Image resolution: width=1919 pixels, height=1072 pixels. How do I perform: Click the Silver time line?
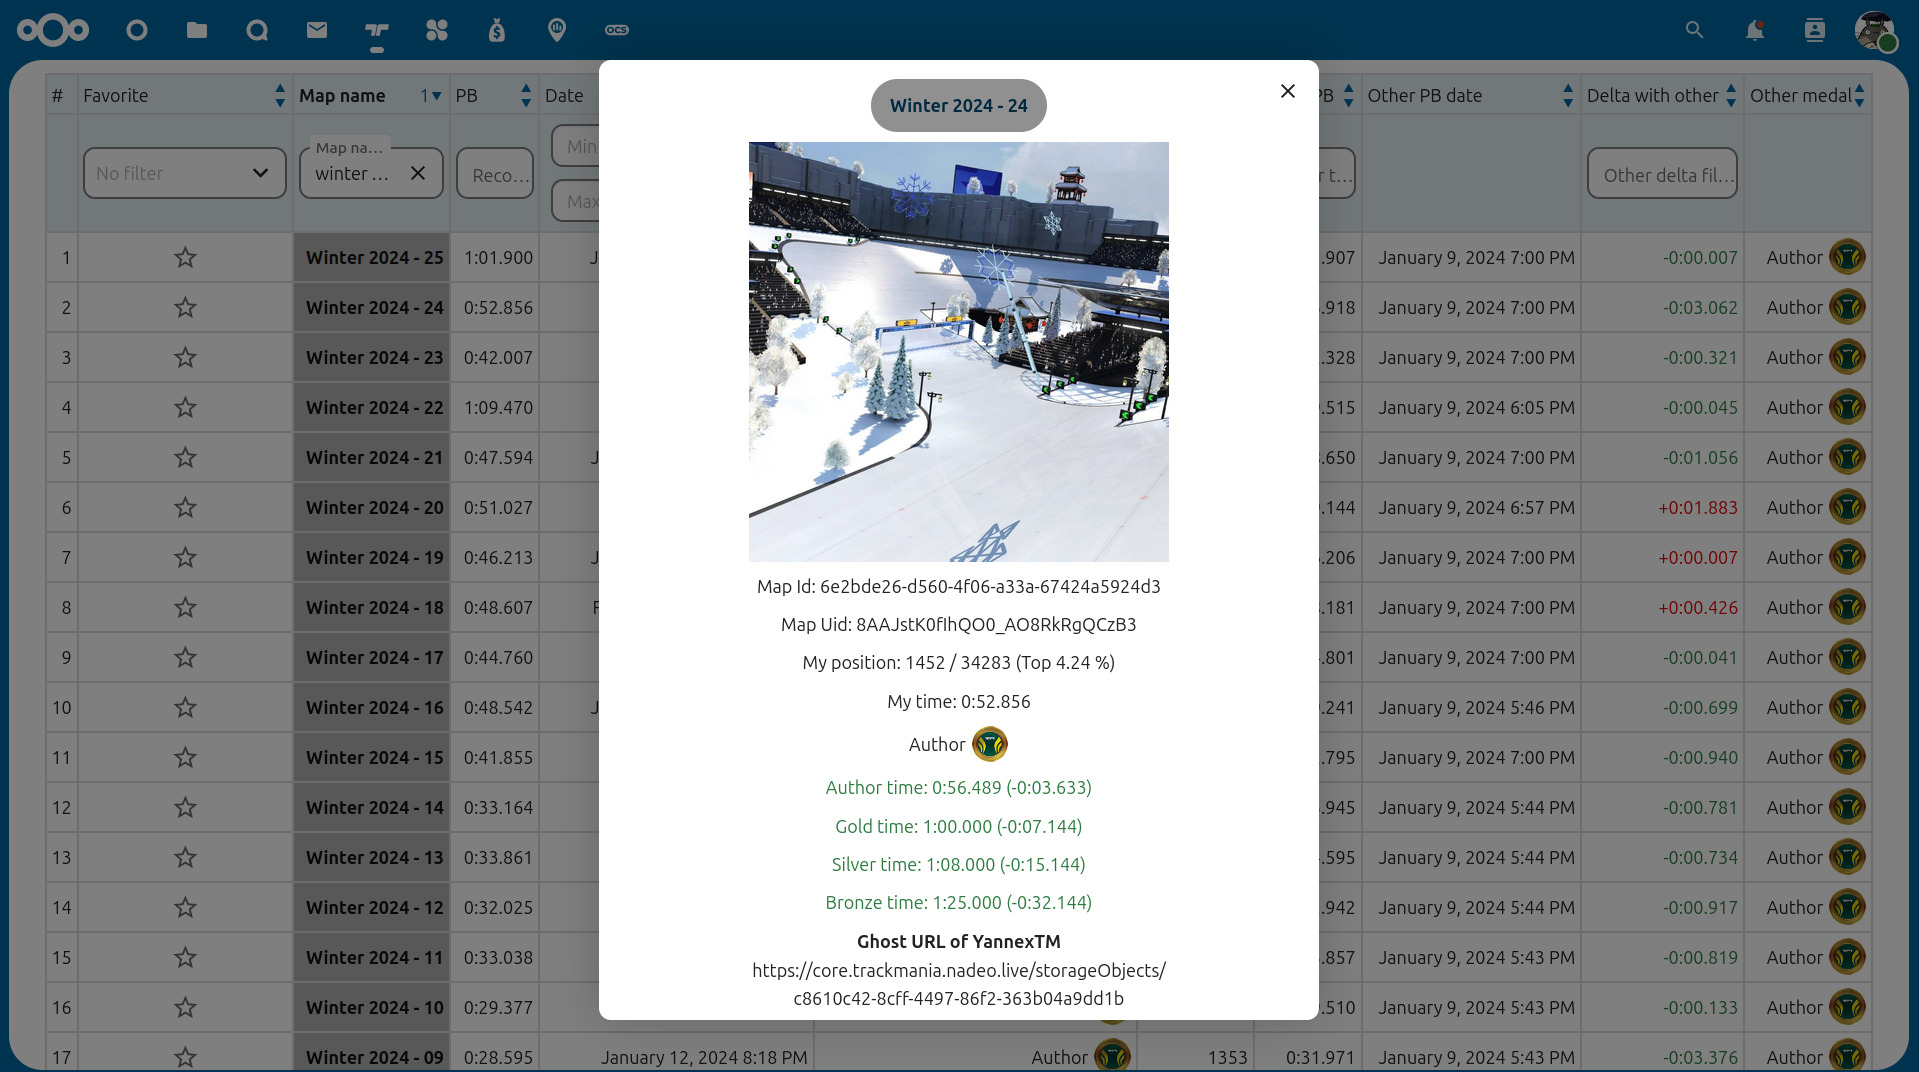tap(959, 865)
